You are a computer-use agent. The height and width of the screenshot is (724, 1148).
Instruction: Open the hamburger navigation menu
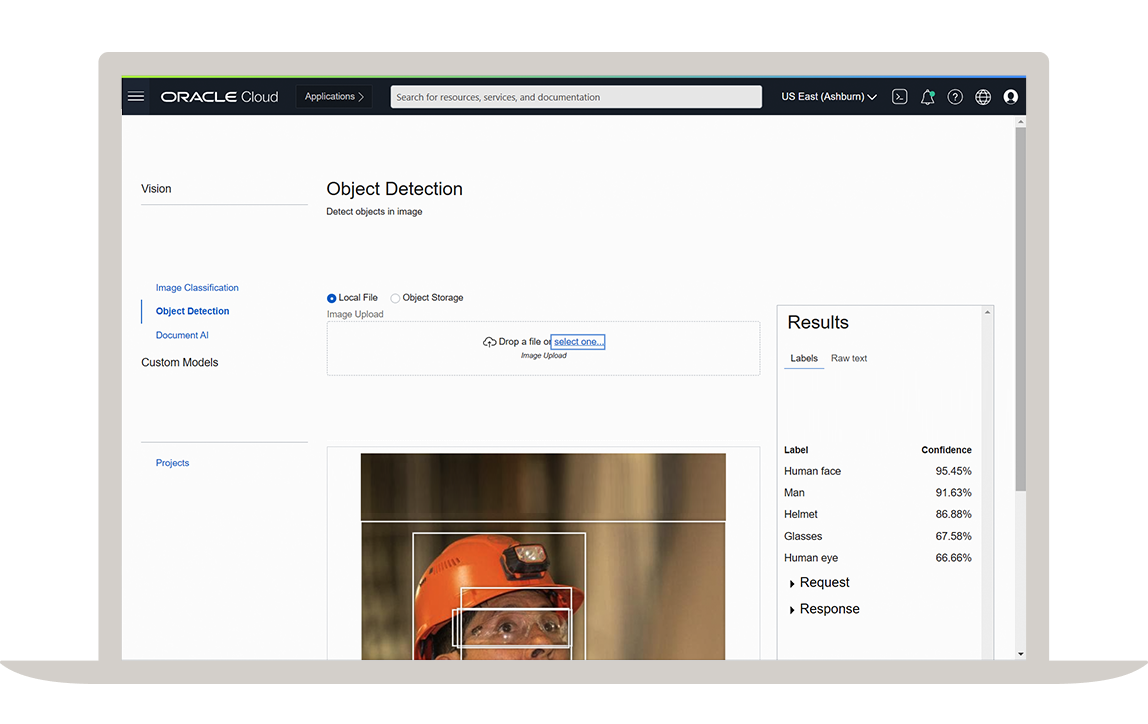tap(136, 97)
